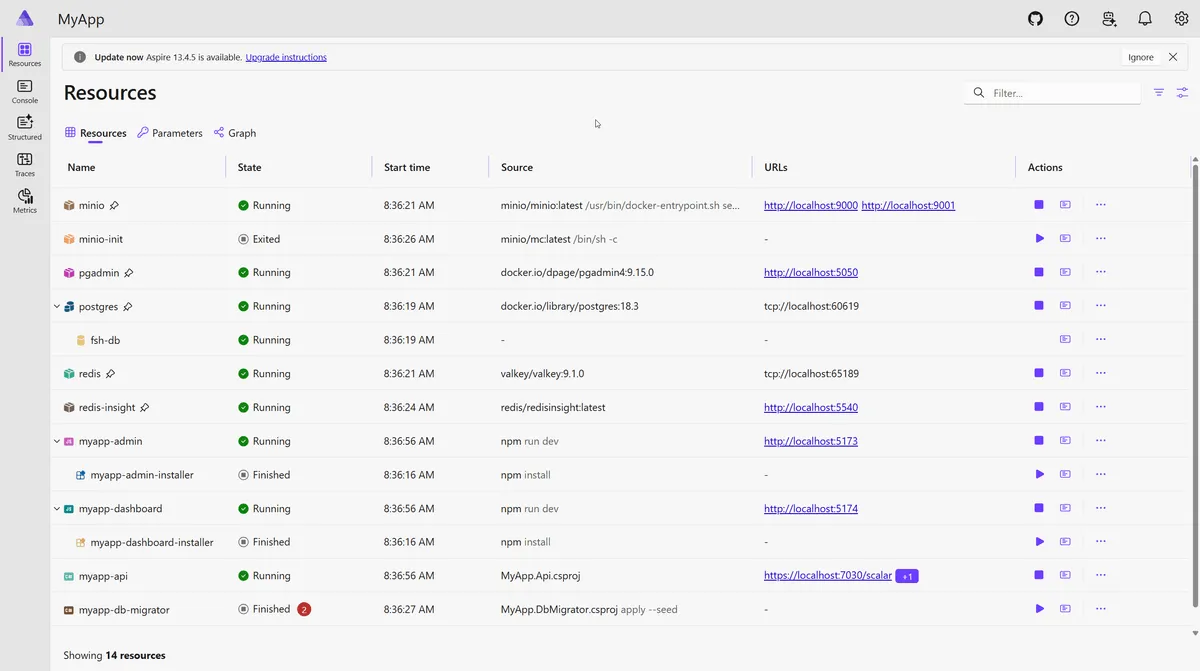This screenshot has width=1200, height=671.
Task: Open more actions menu for redis
Action: pos(1101,373)
